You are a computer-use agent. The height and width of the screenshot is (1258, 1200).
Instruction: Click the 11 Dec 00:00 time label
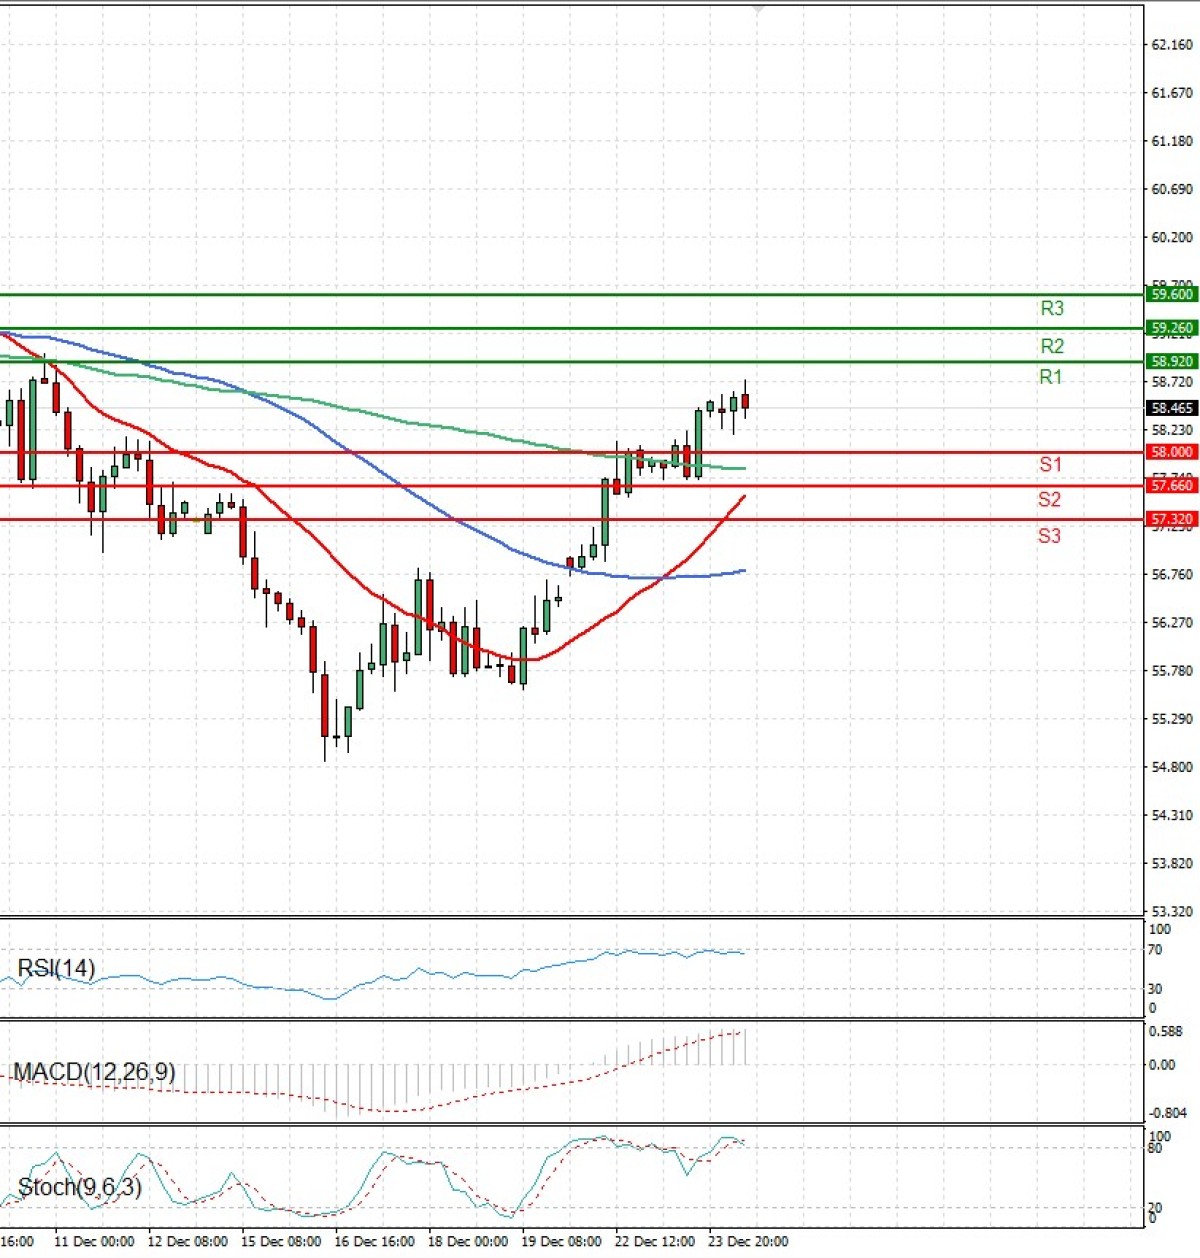[x=94, y=1241]
